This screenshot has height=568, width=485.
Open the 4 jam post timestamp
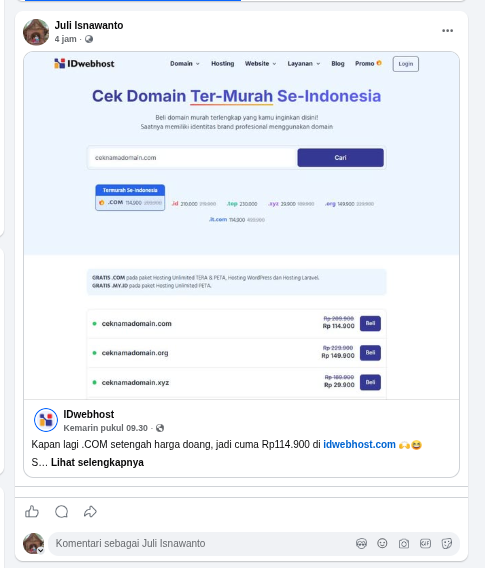(66, 39)
